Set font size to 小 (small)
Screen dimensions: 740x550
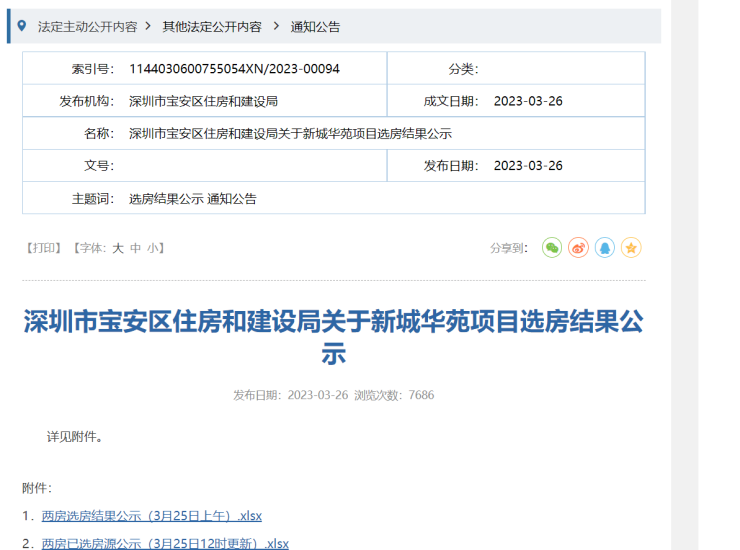[x=152, y=248]
